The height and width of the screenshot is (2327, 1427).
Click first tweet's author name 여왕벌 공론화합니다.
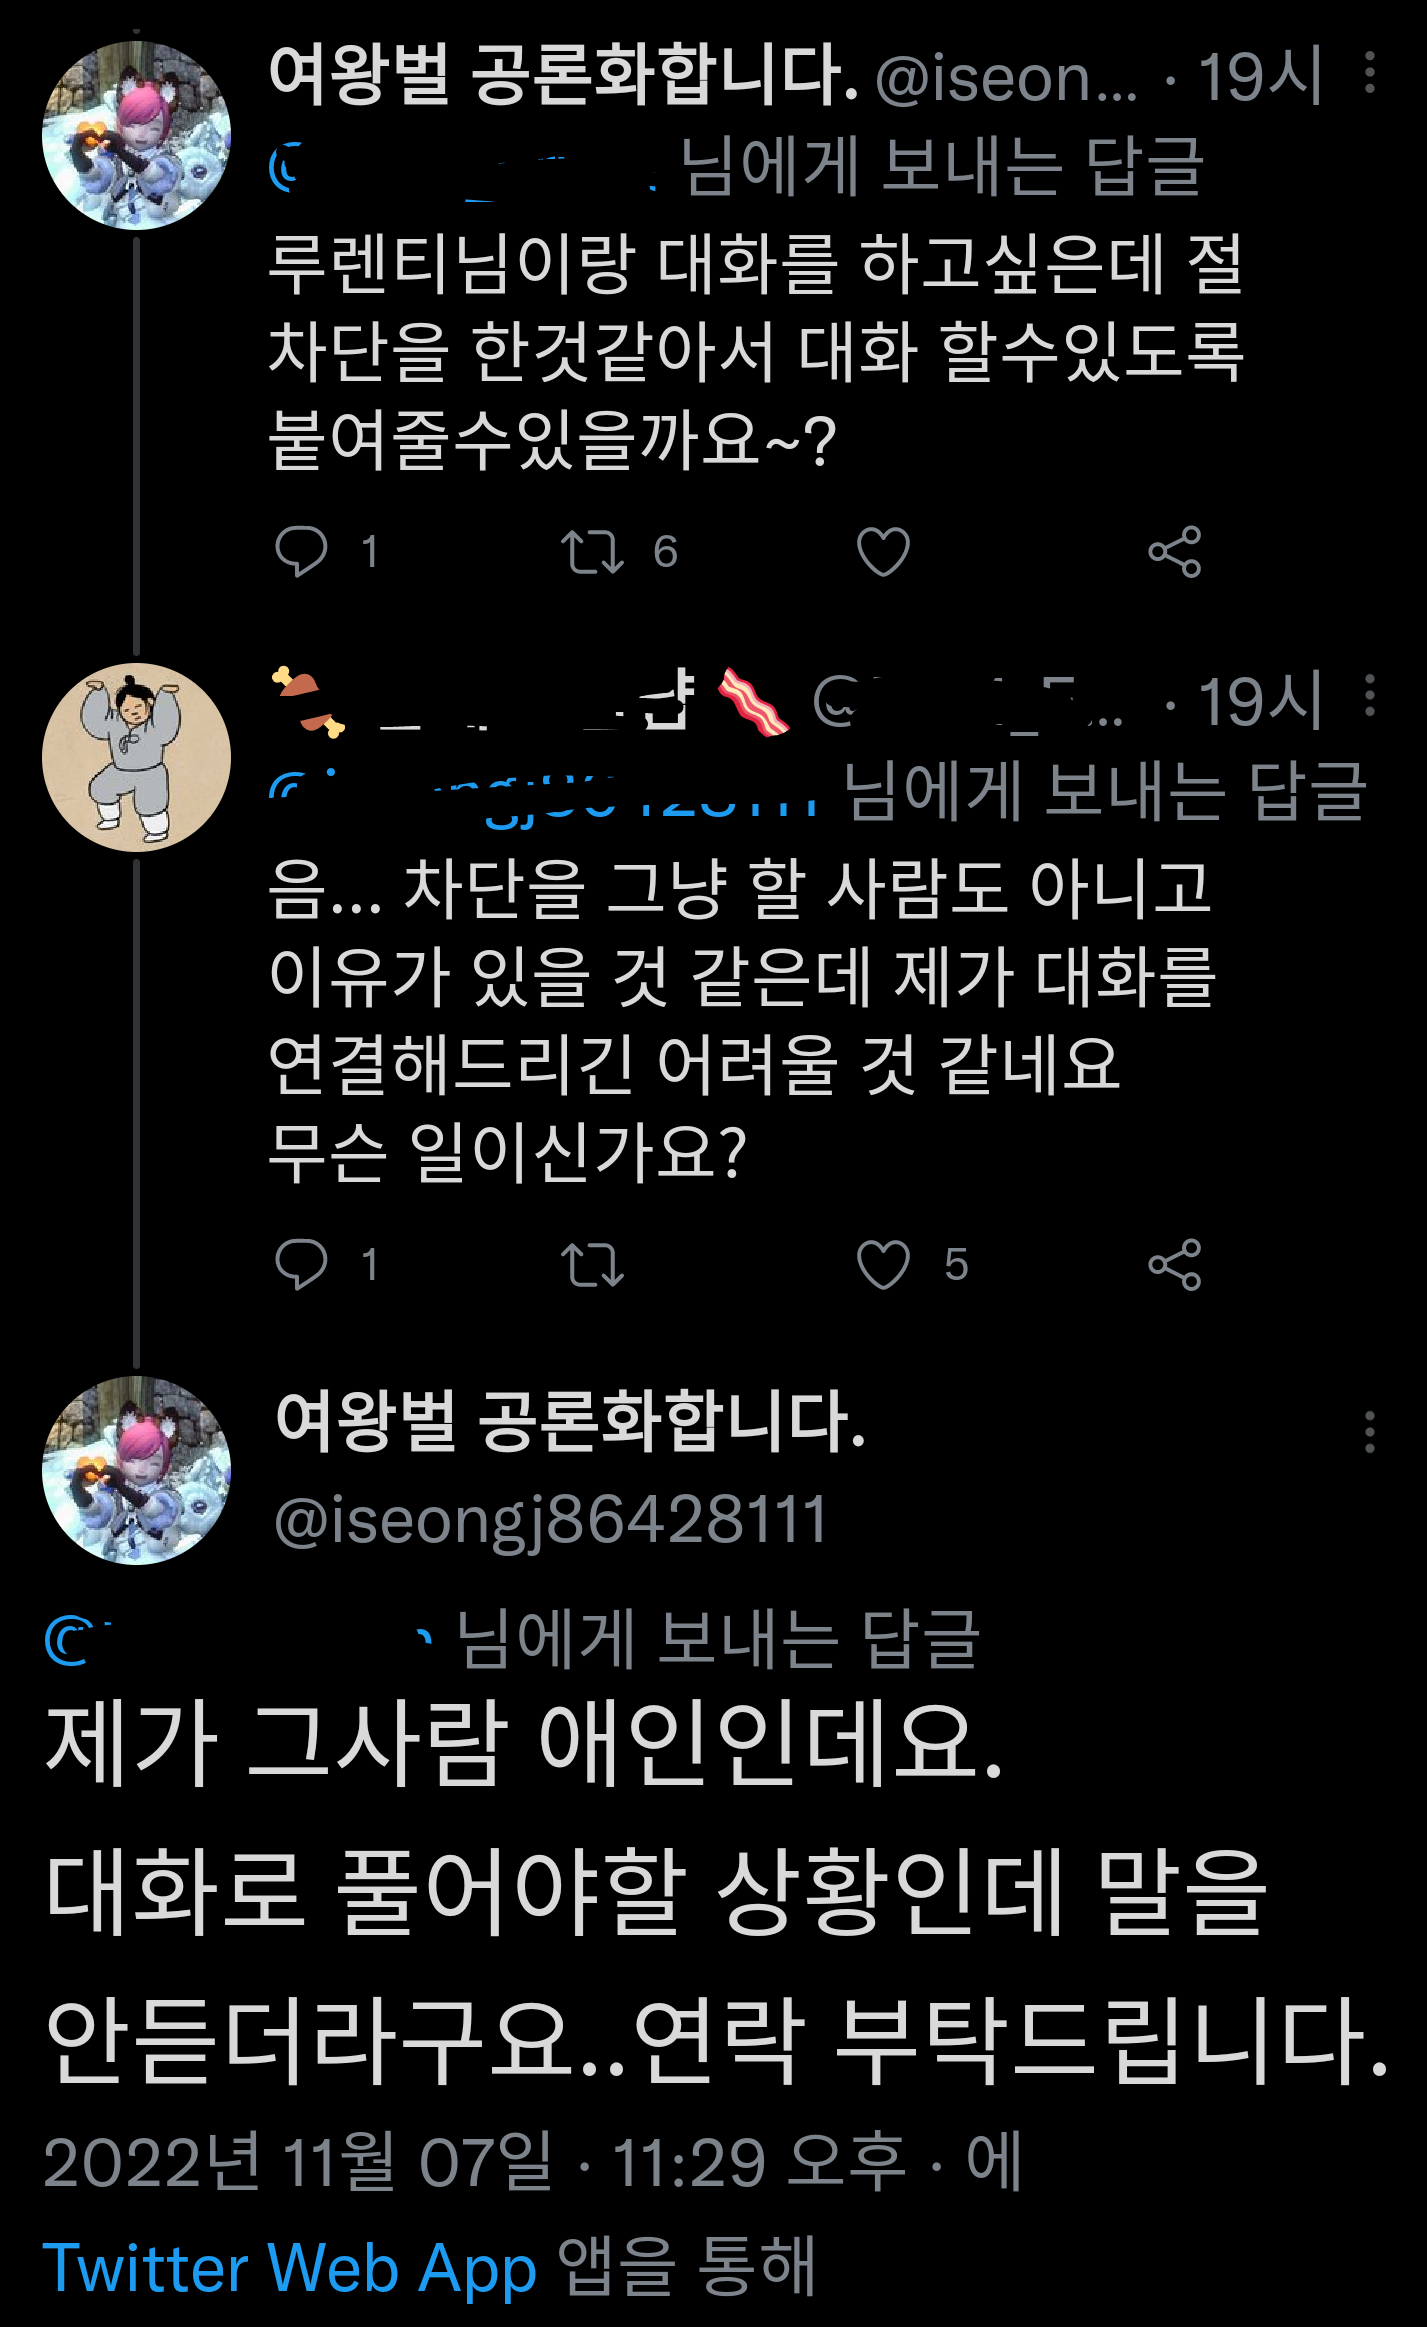click(x=563, y=76)
